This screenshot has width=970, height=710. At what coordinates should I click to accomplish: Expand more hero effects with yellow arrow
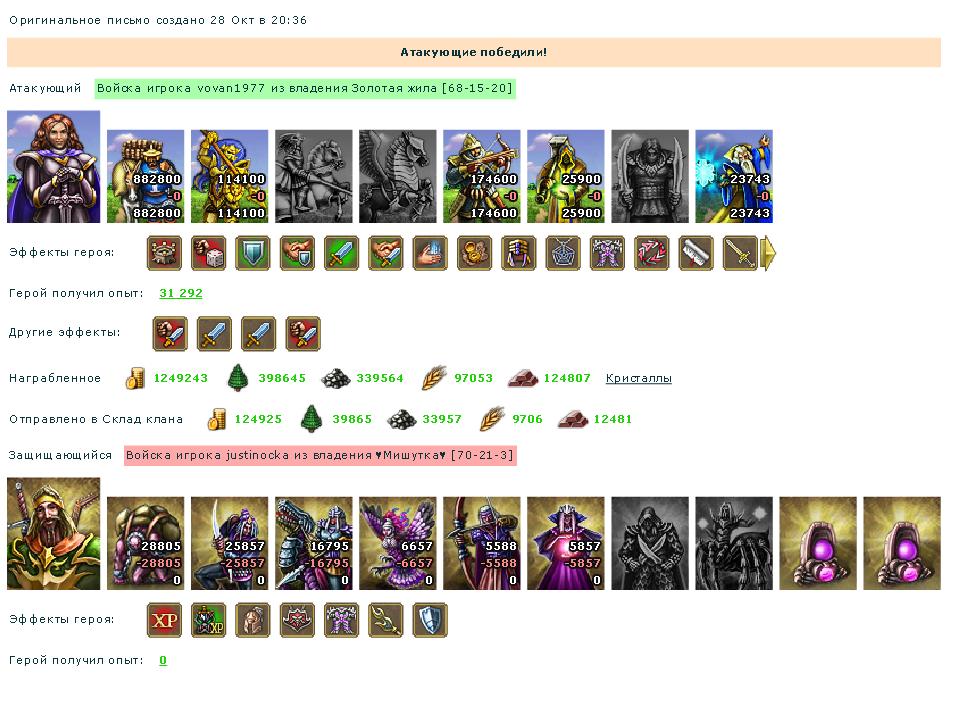click(768, 253)
